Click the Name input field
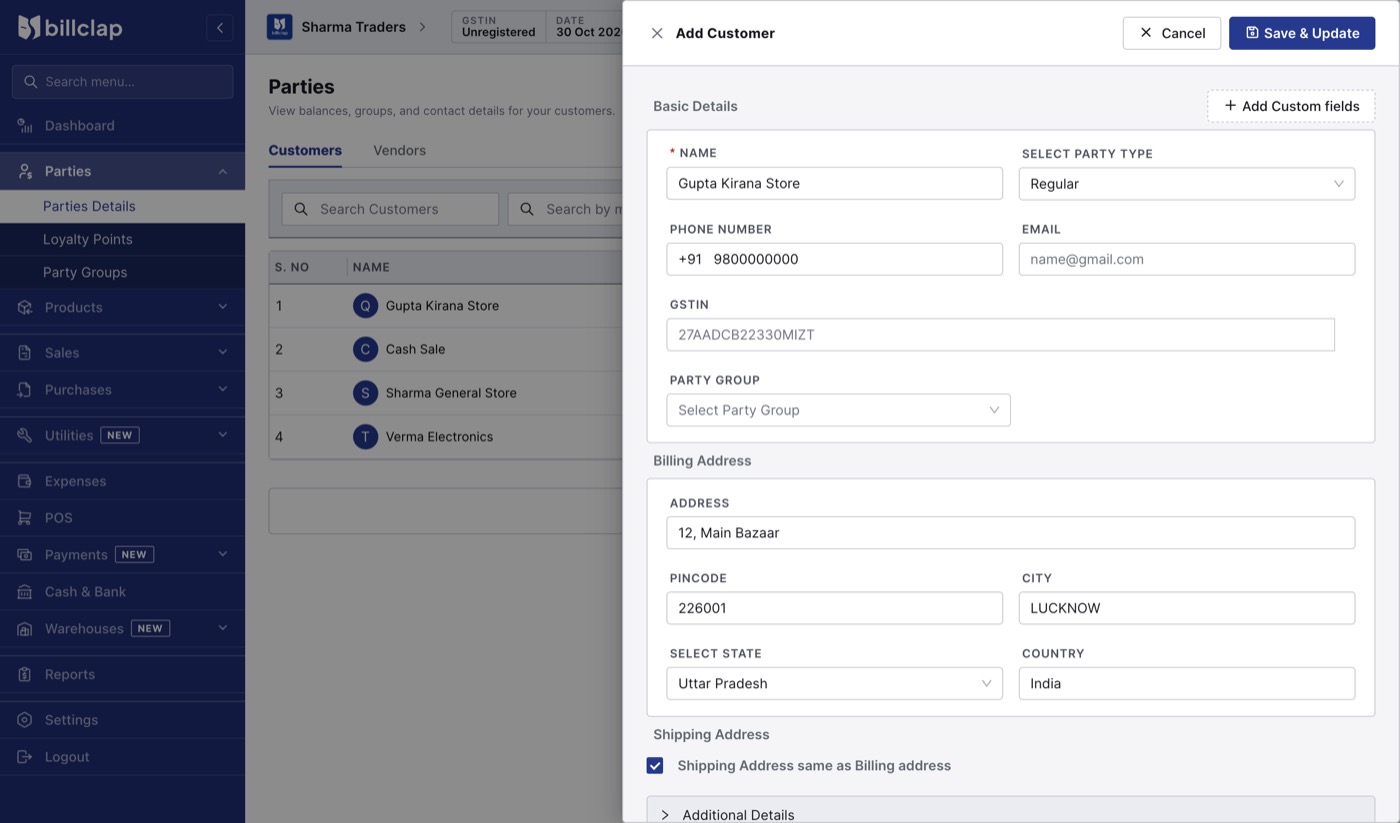1400x823 pixels. 834,183
